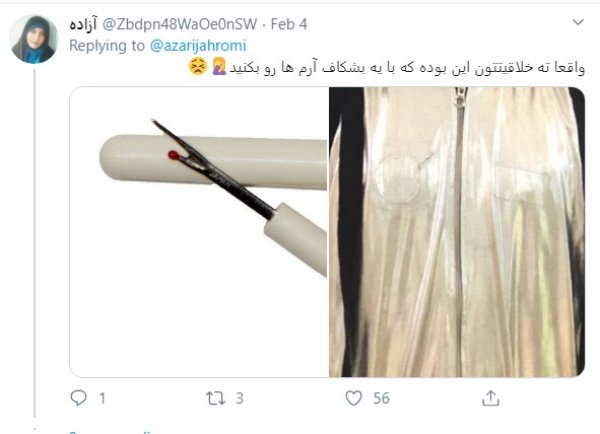Click the facepalm emoji in tweet
Screen dimensions: 600x434
(219, 67)
